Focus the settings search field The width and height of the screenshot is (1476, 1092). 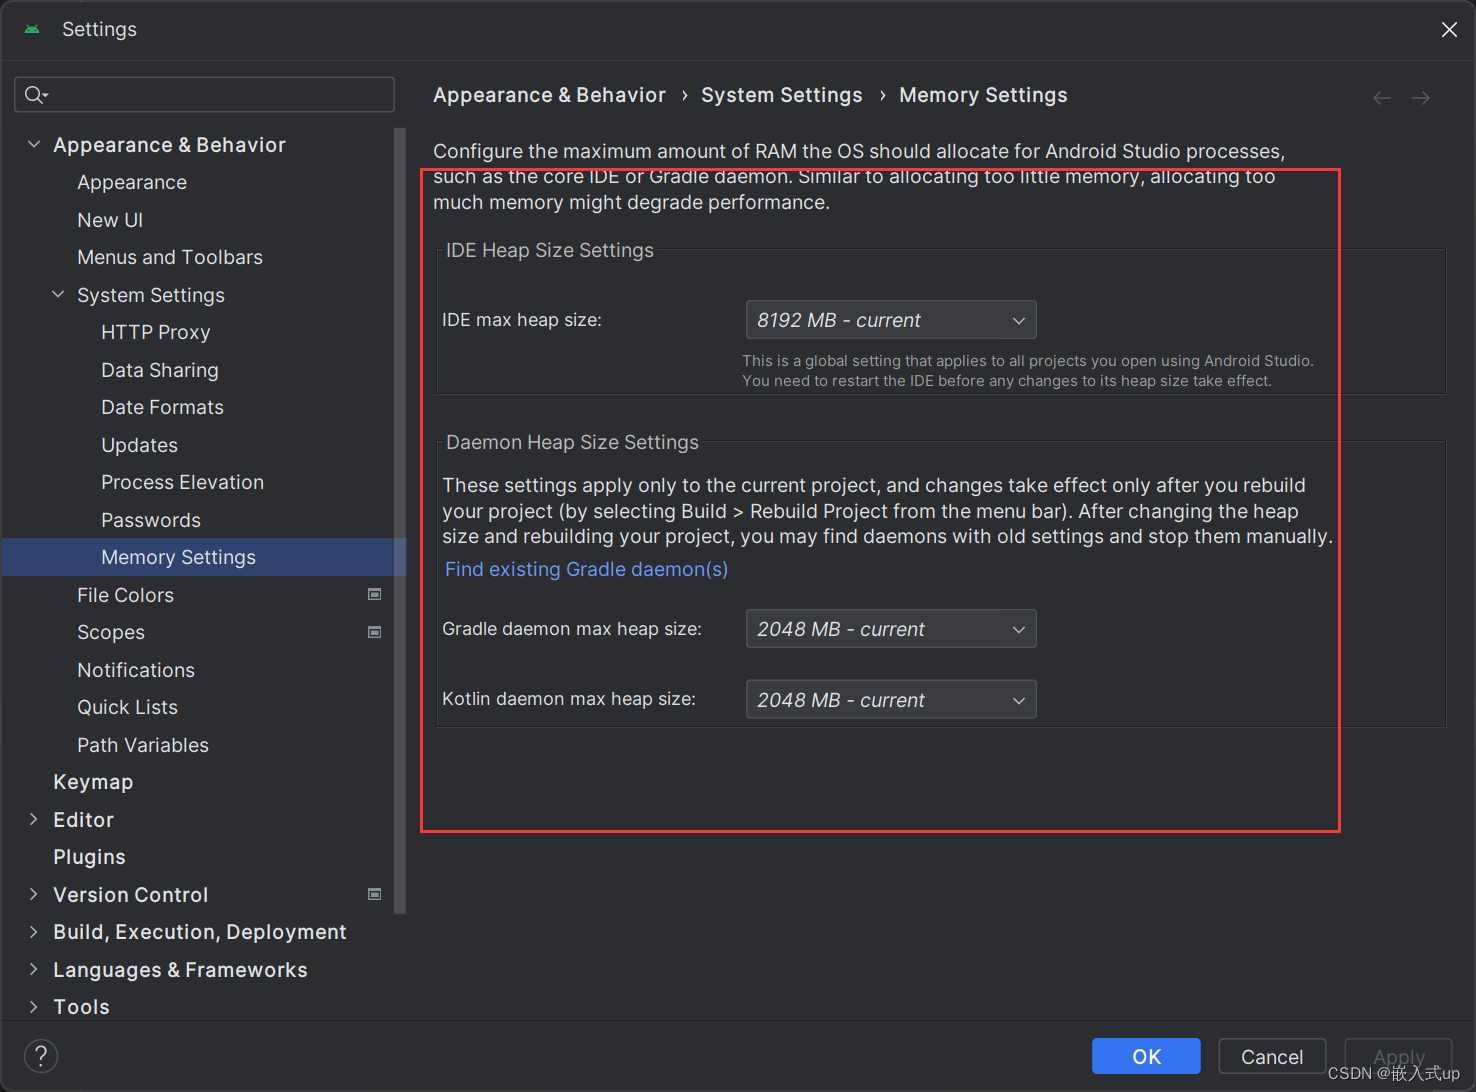tap(204, 95)
